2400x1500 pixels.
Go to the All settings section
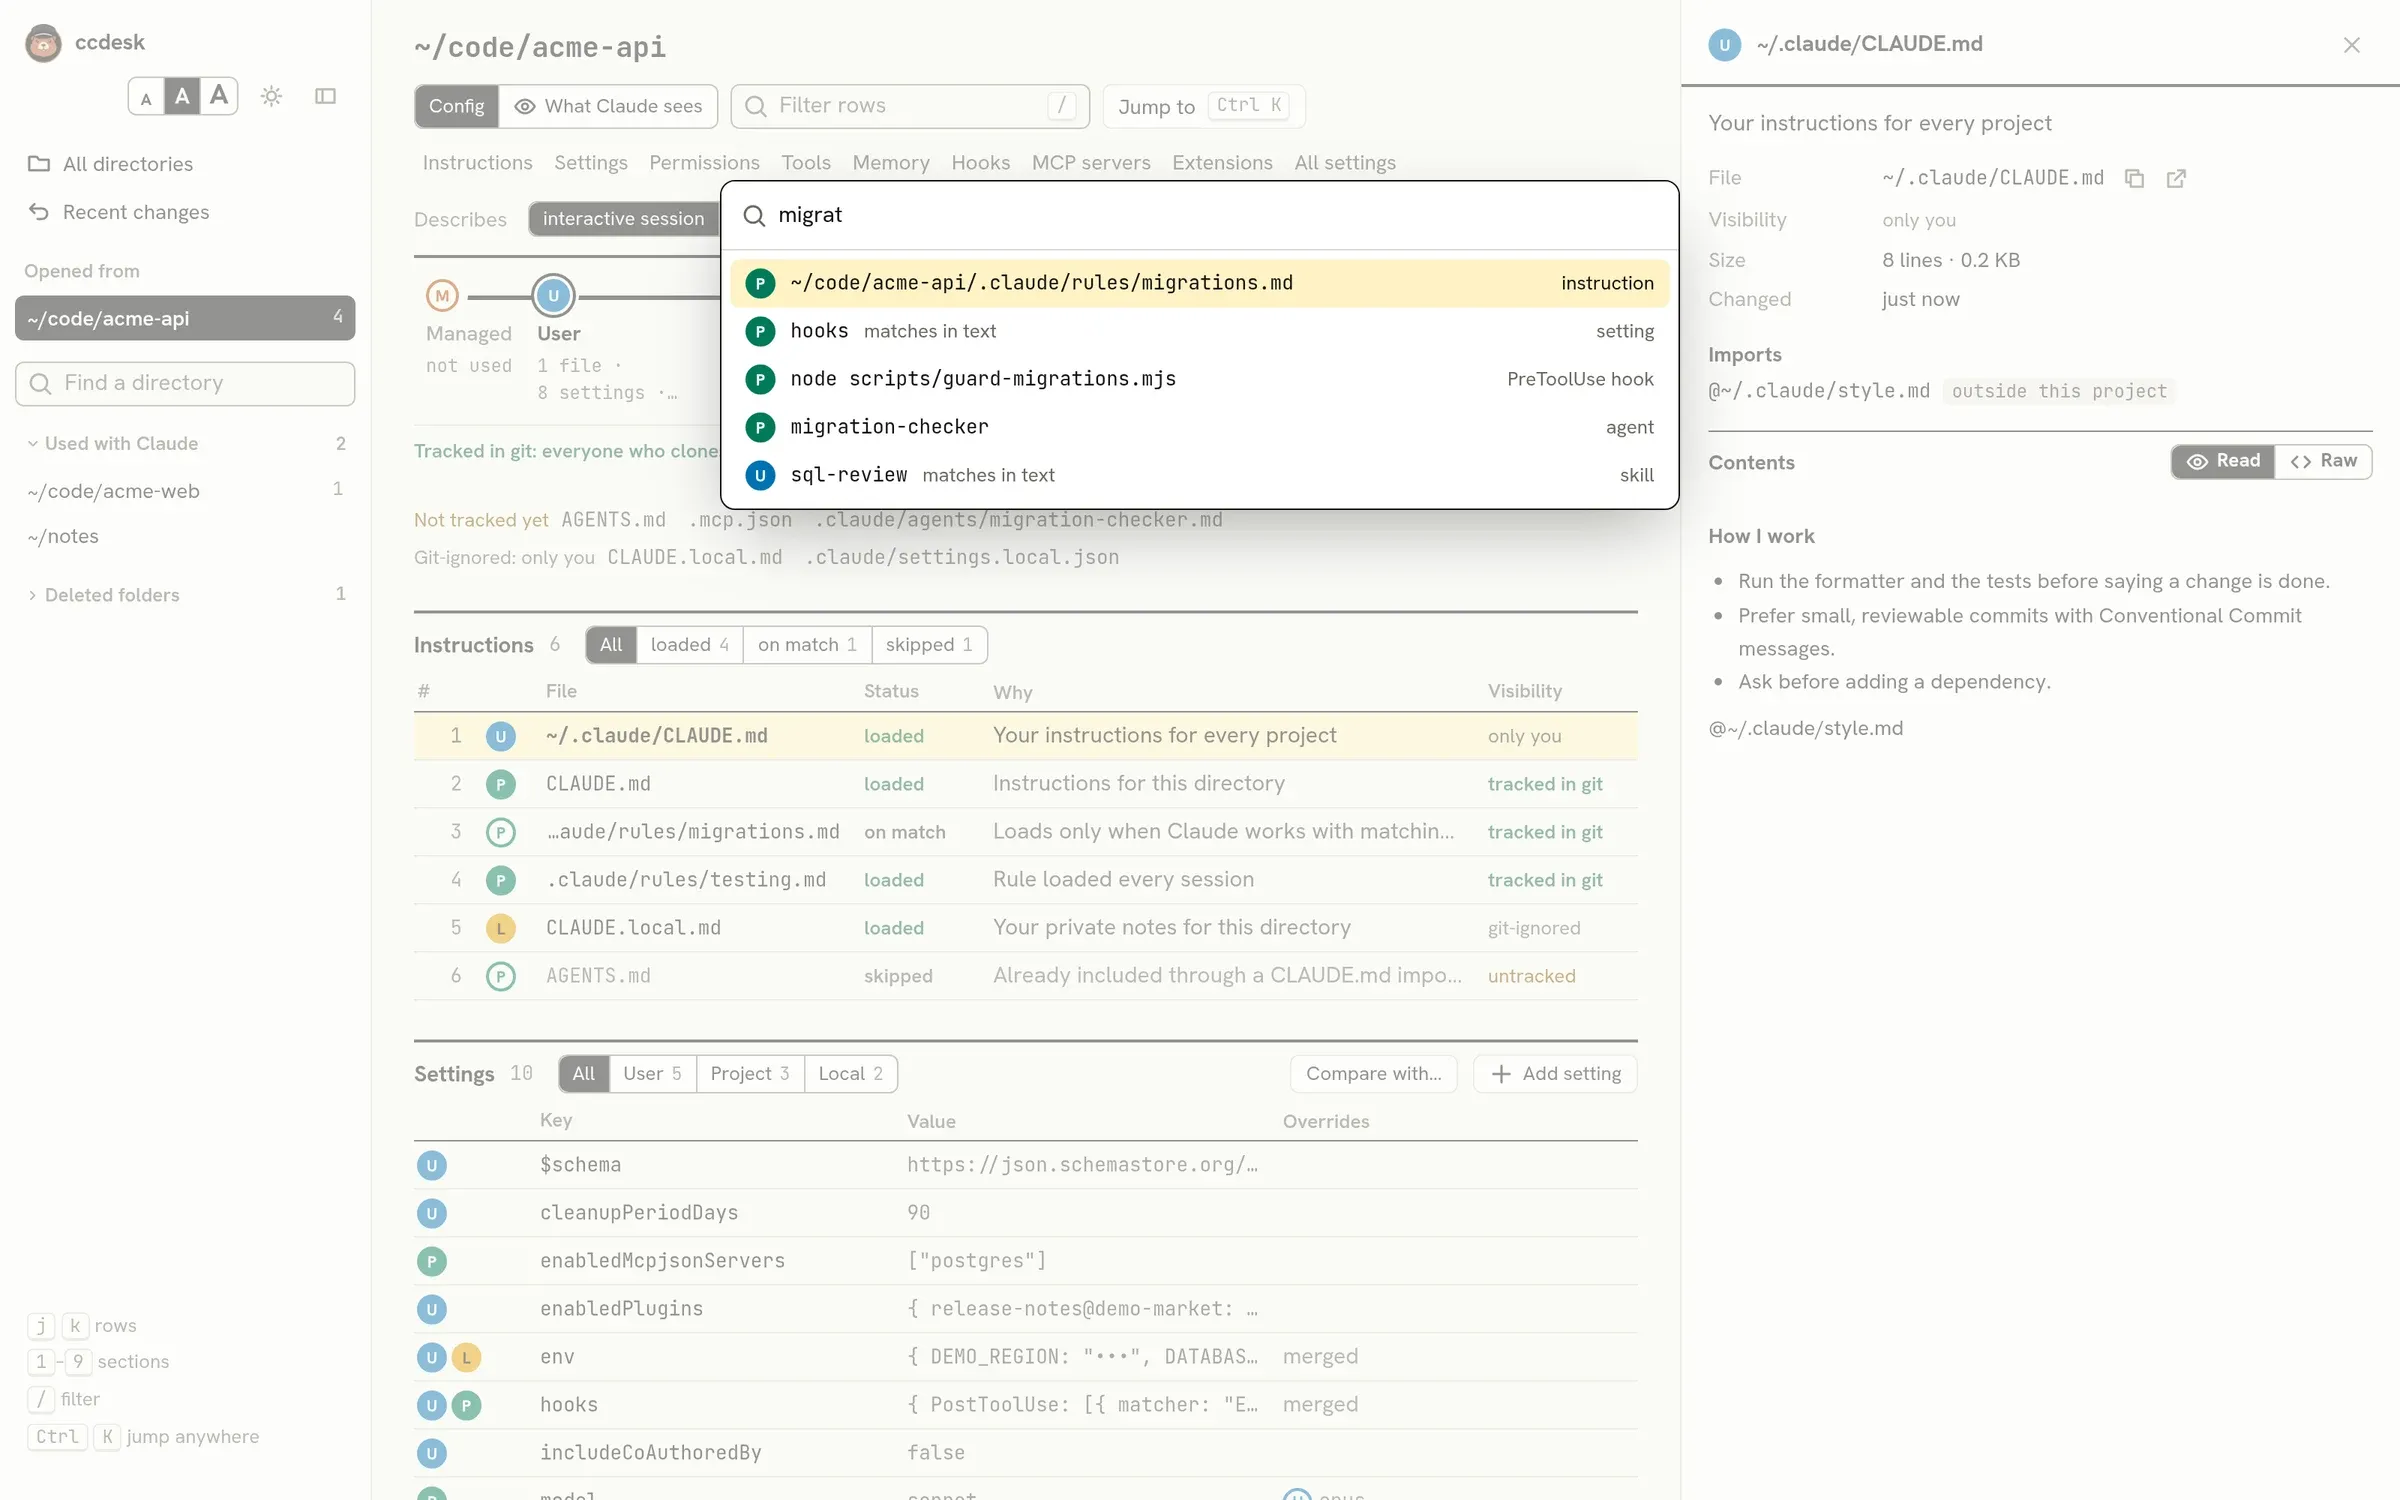pos(1345,162)
